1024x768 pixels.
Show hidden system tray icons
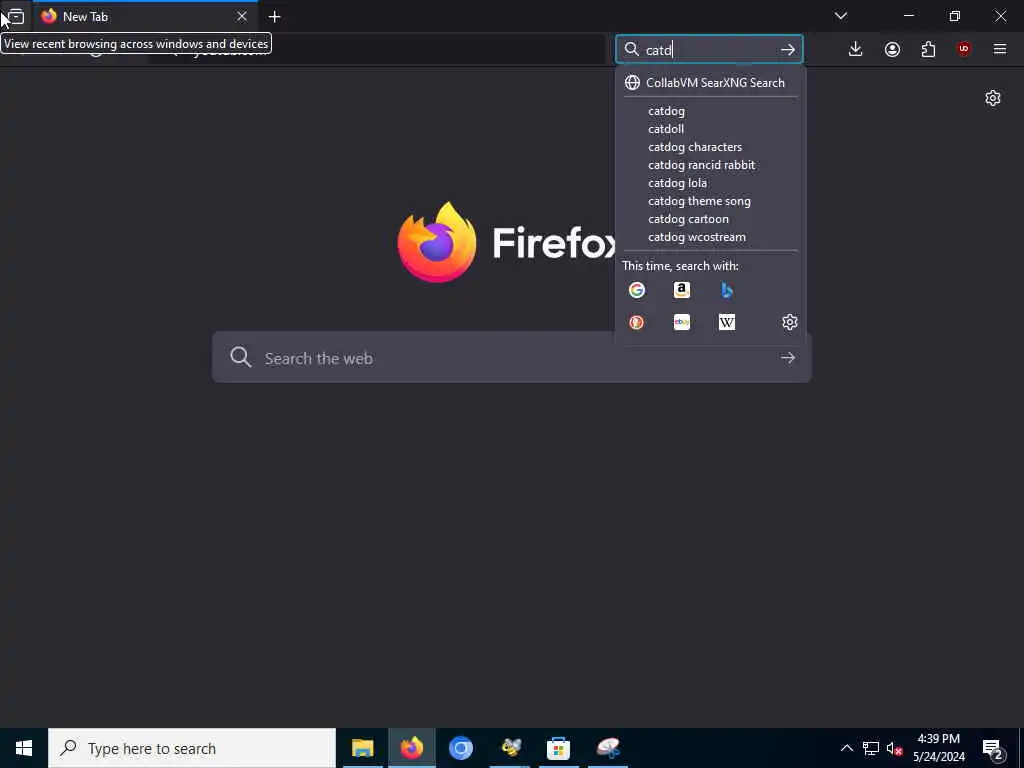coord(846,748)
